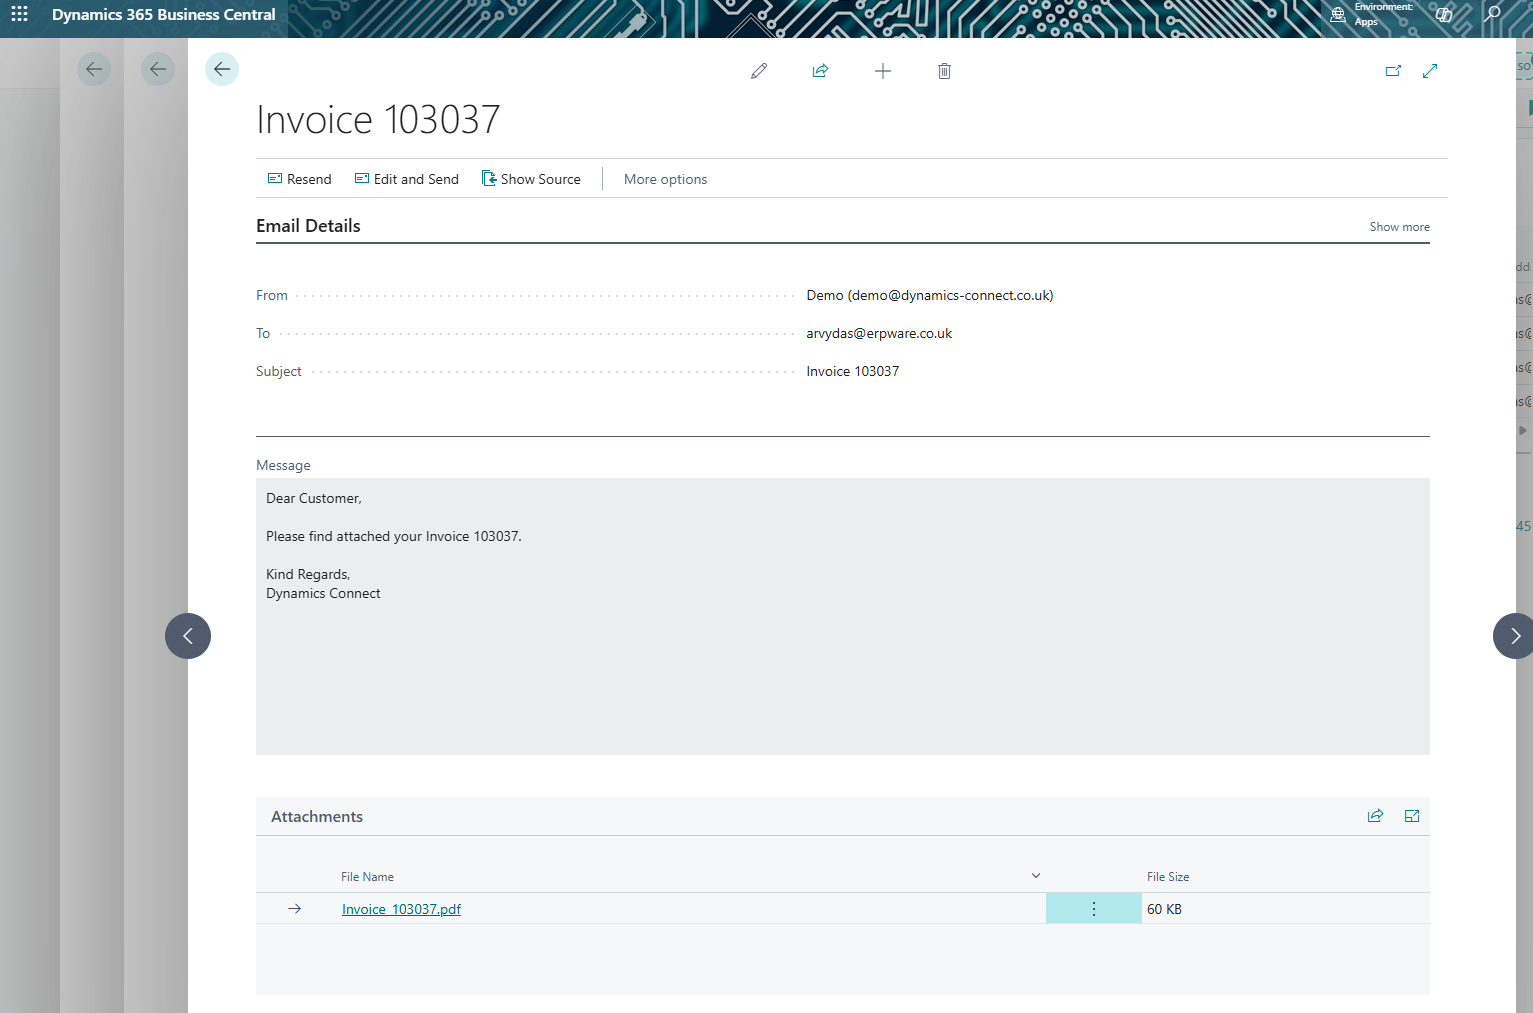
Task: Expand page to full width
Action: click(1430, 71)
